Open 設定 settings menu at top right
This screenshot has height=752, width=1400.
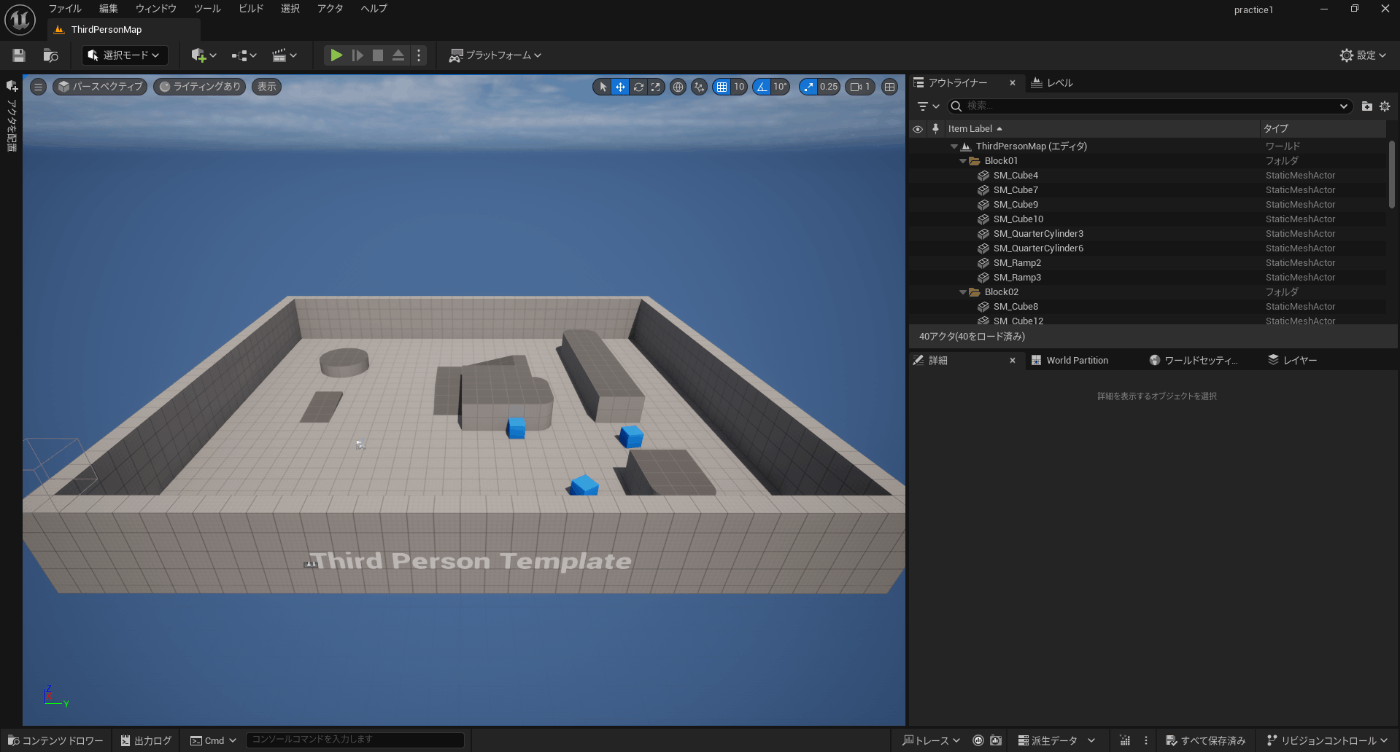(x=1363, y=55)
